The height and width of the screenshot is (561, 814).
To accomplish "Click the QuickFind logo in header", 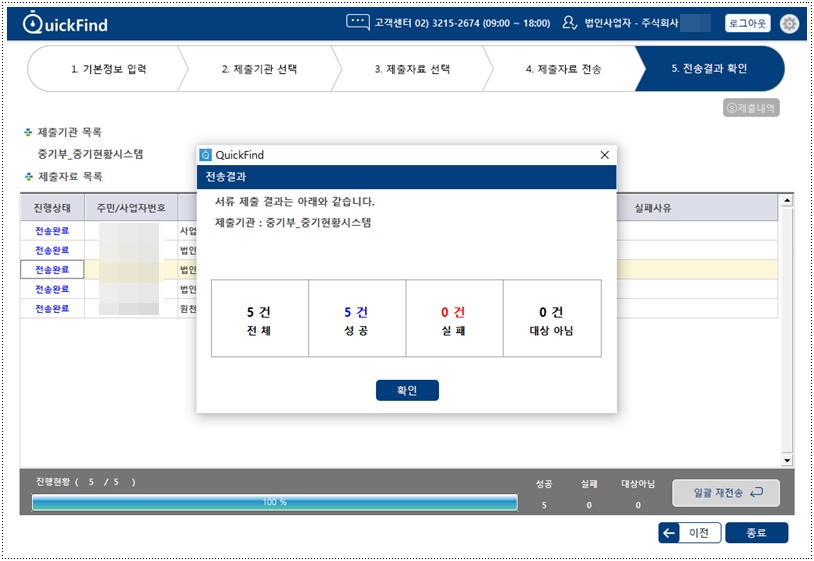I will [x=65, y=23].
